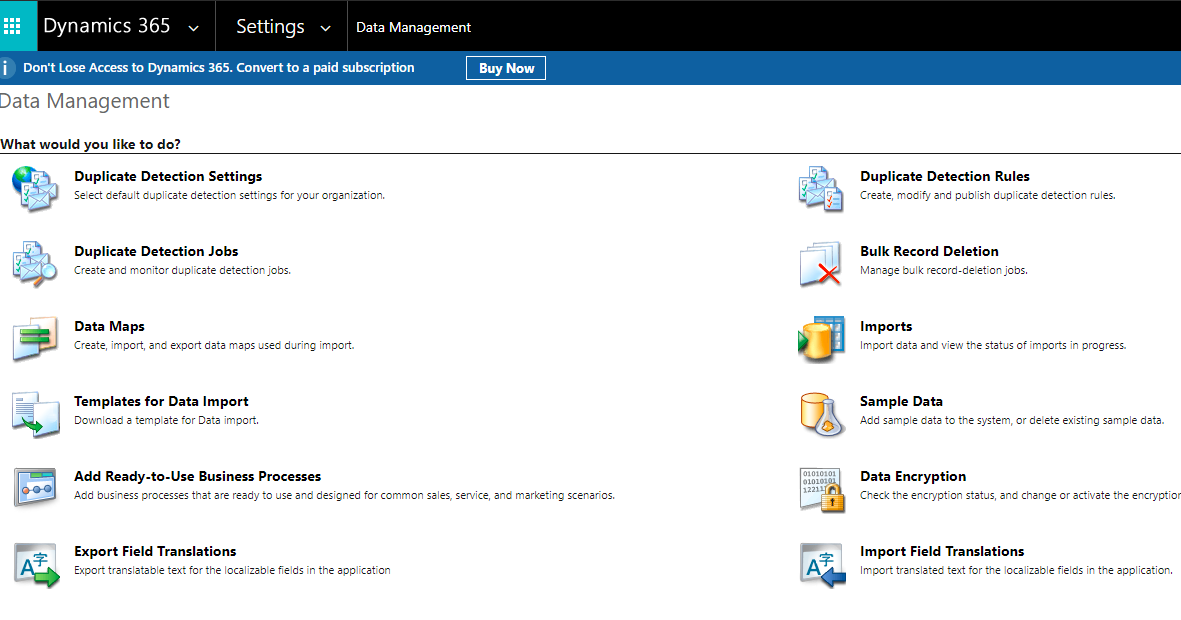Open Duplicate Detection Settings
The height and width of the screenshot is (620, 1181).
tap(168, 176)
